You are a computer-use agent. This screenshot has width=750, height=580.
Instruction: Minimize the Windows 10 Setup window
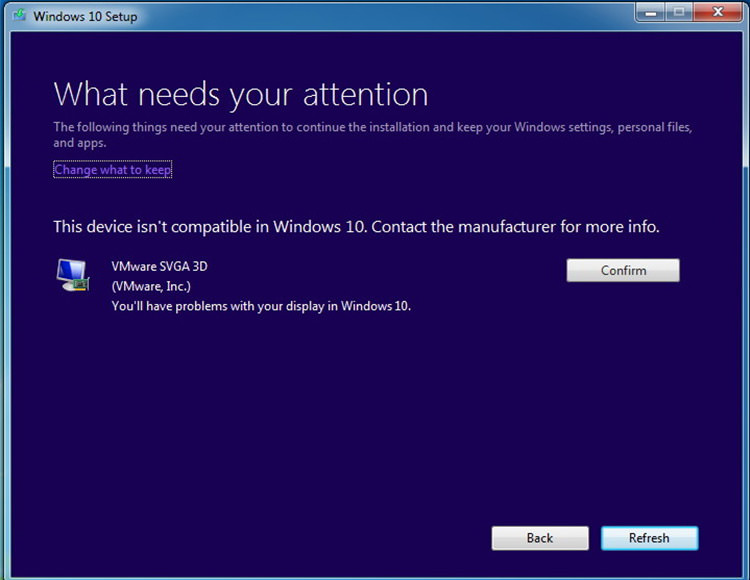click(651, 13)
